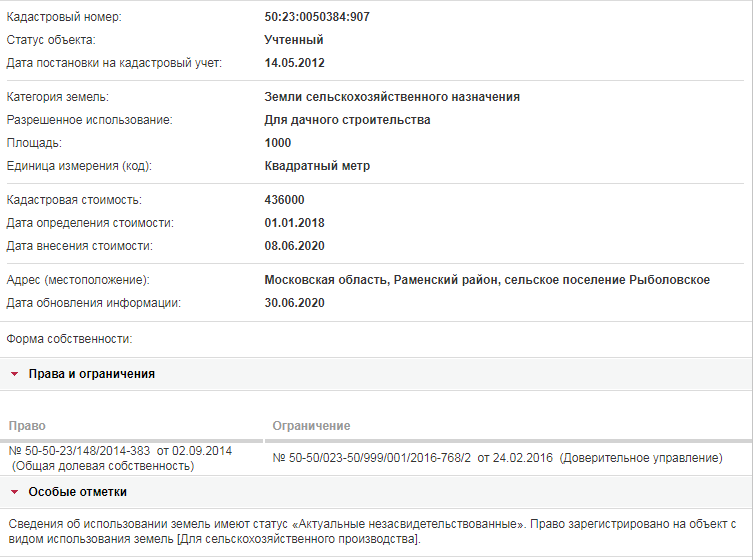Click the Право column header
The width and height of the screenshot is (753, 560).
click(x=27, y=426)
